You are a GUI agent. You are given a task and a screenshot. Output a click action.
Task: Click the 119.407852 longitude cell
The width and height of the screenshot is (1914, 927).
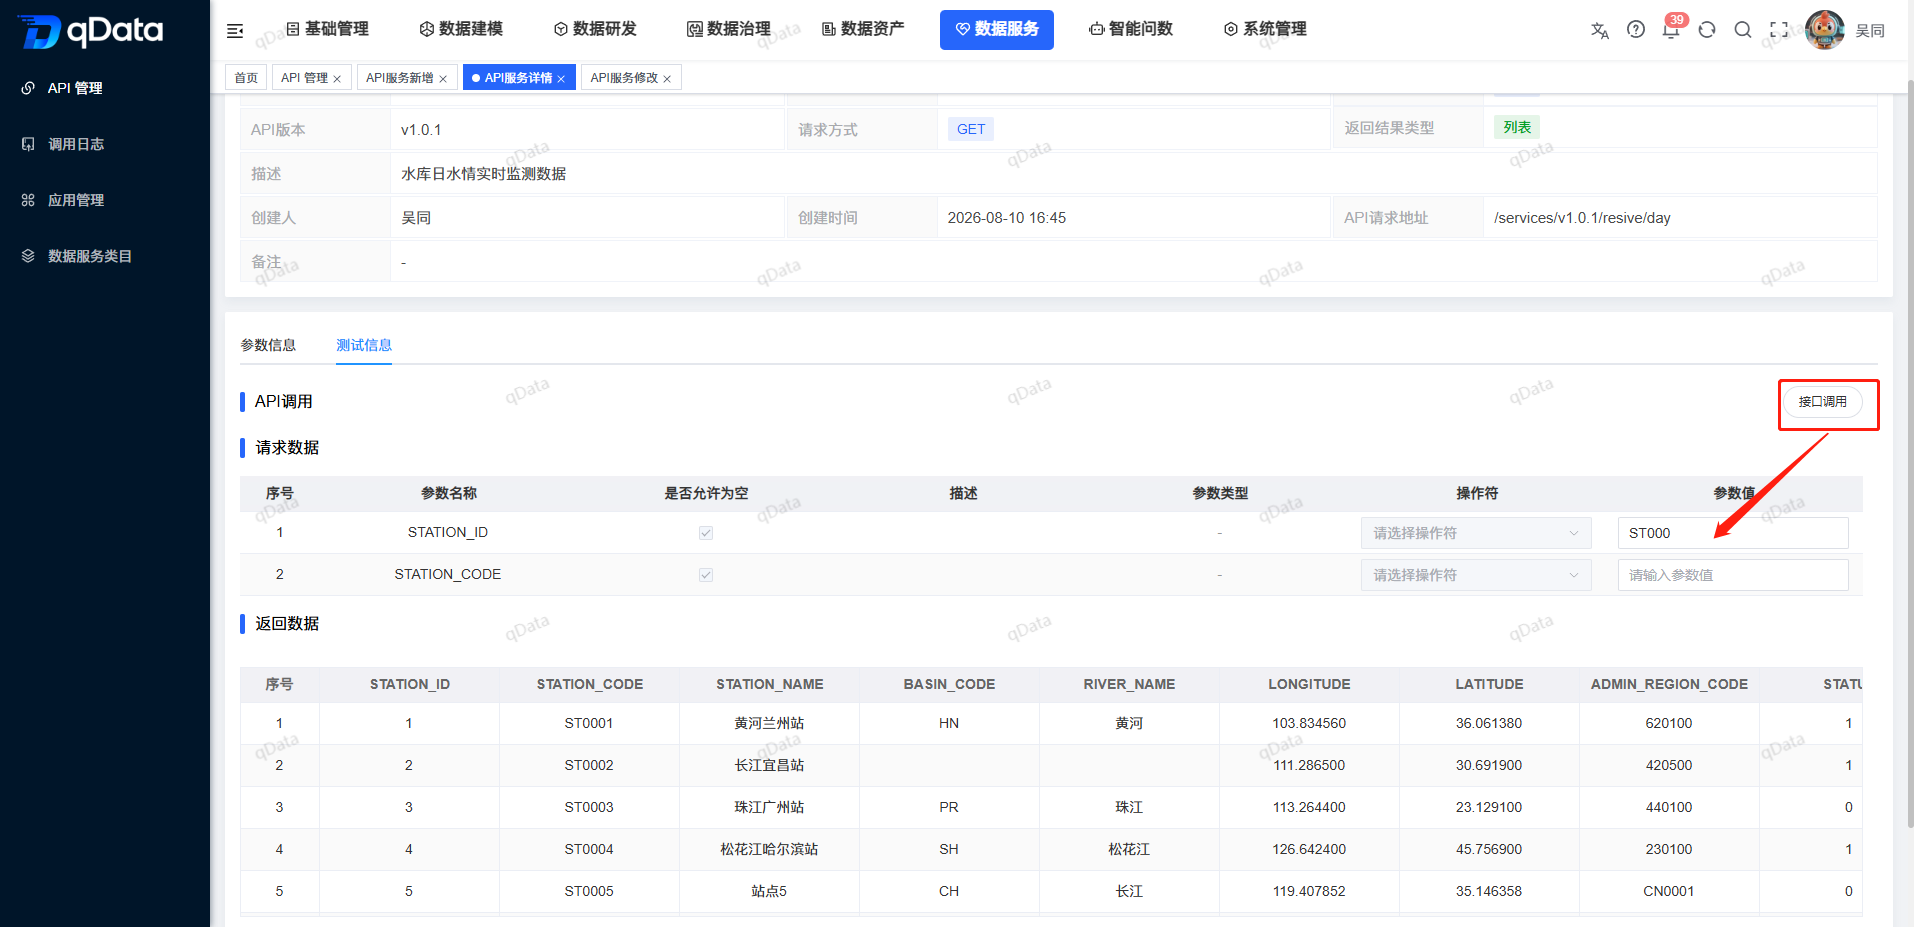pyautogui.click(x=1309, y=891)
